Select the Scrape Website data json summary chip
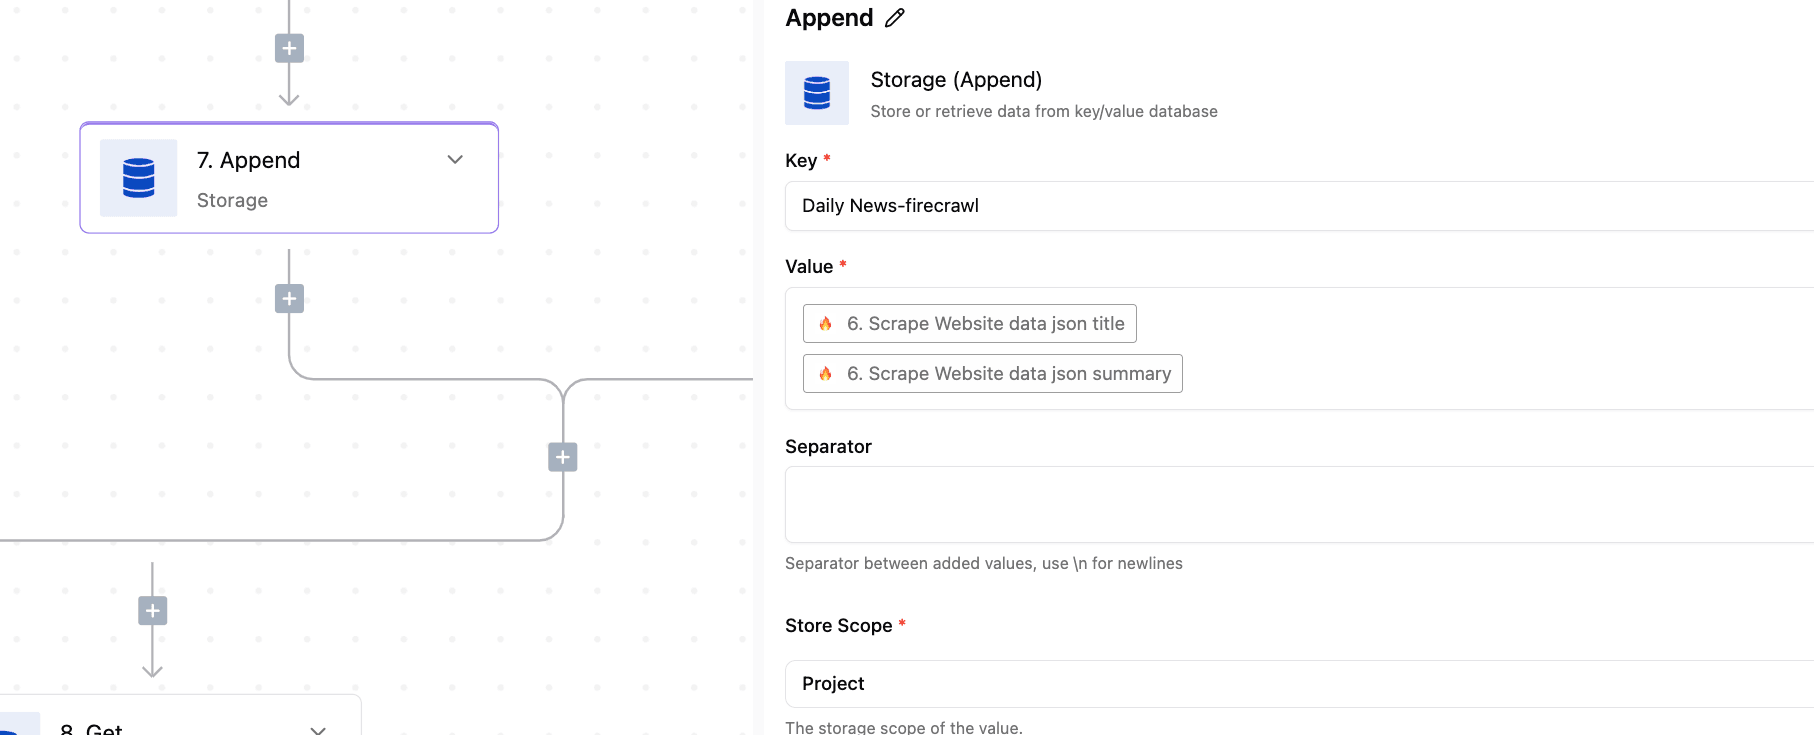The width and height of the screenshot is (1814, 735). [993, 374]
